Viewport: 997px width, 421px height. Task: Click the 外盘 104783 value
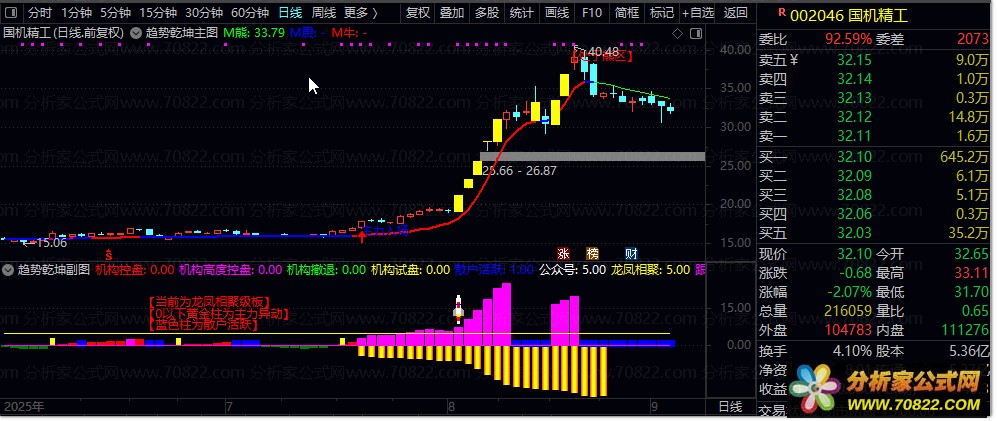click(x=848, y=331)
